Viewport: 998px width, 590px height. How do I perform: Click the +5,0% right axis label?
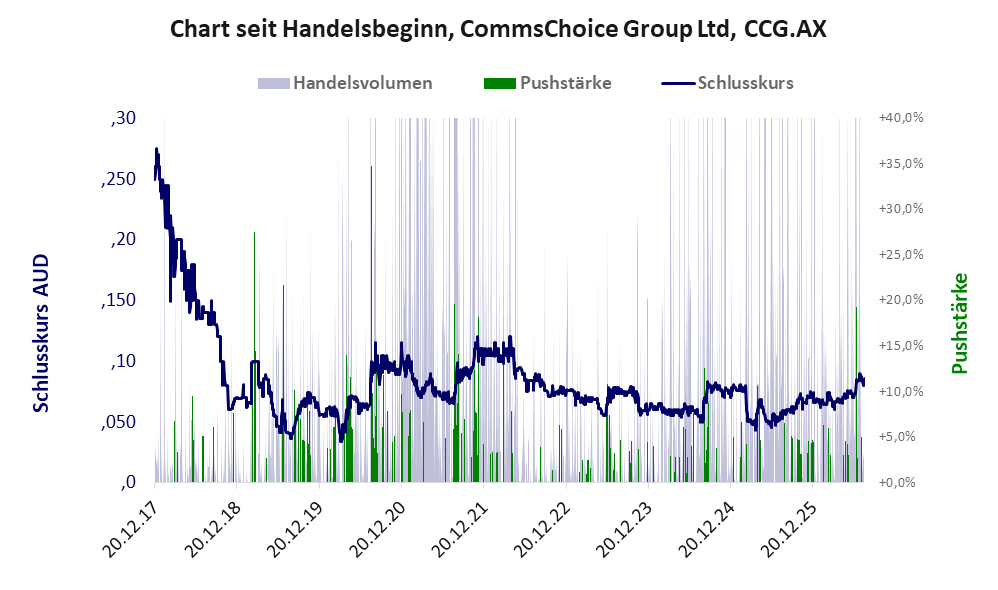pos(897,437)
